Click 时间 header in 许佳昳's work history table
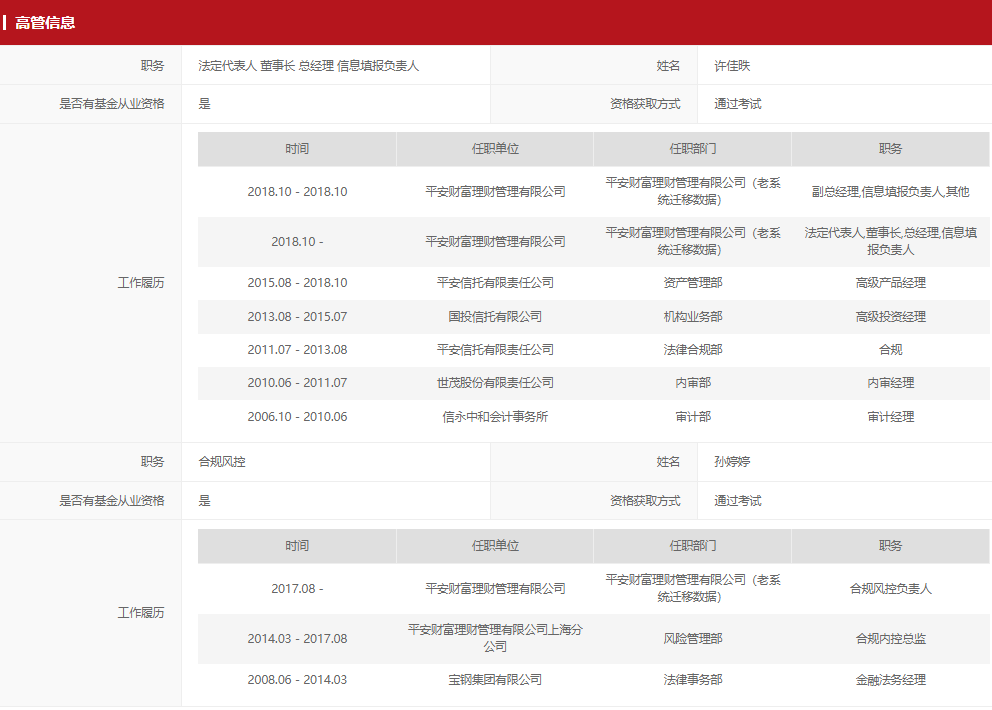 297,149
